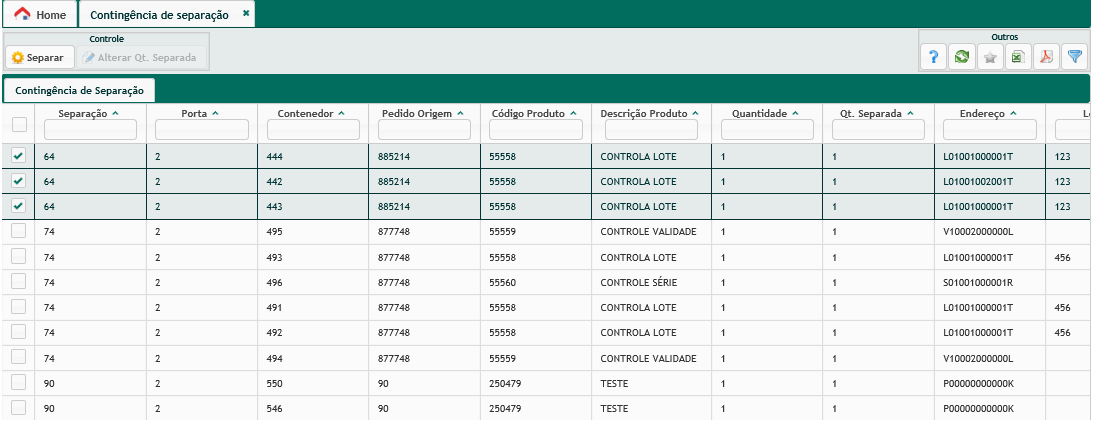Click the Home house icon
The width and height of the screenshot is (1096, 425).
coord(22,15)
